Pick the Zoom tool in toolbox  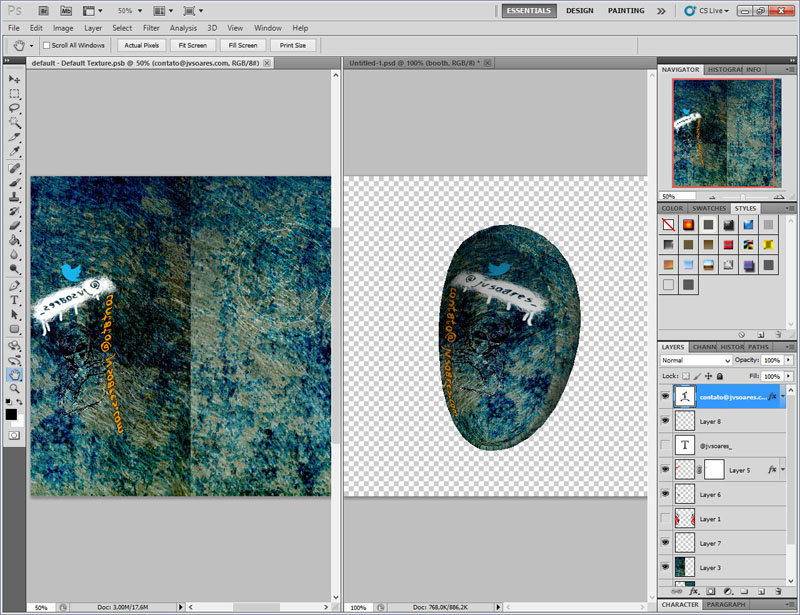click(x=14, y=388)
